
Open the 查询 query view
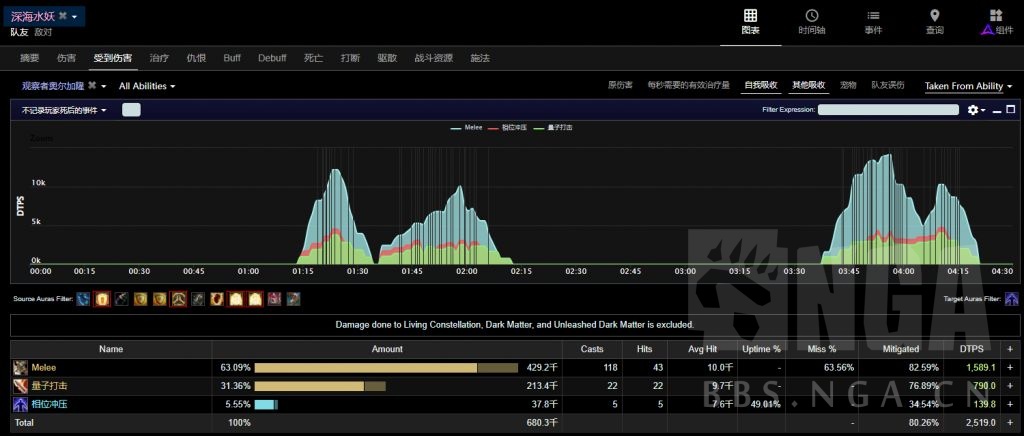[x=934, y=21]
